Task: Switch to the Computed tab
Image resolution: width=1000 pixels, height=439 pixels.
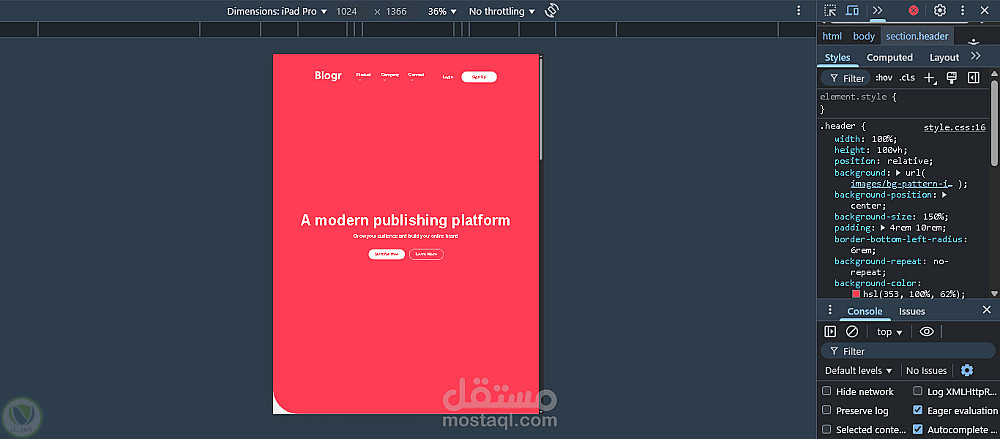Action: click(x=890, y=57)
